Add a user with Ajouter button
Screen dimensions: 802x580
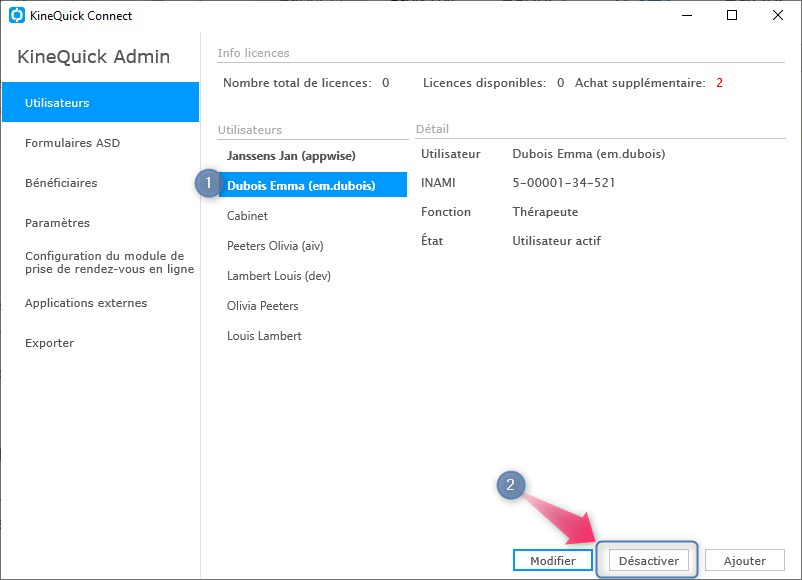745,560
